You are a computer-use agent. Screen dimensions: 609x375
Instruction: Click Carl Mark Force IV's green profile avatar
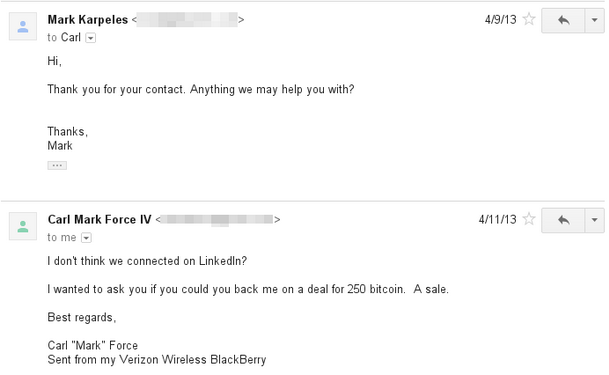[23, 226]
